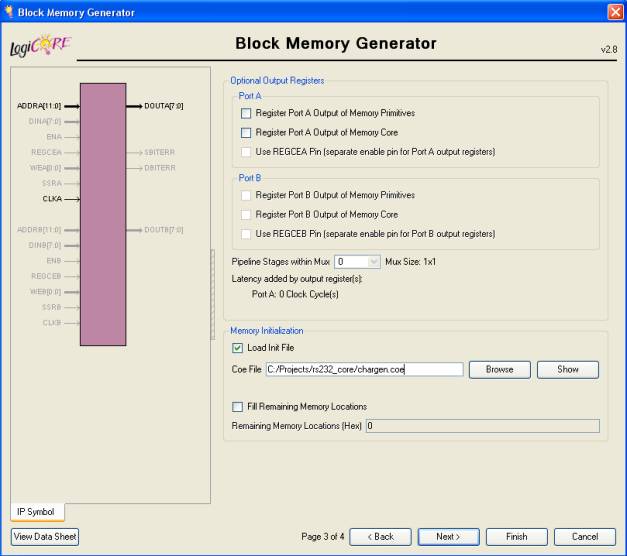
Task: Click Browse to select Coe file
Action: [x=499, y=369]
